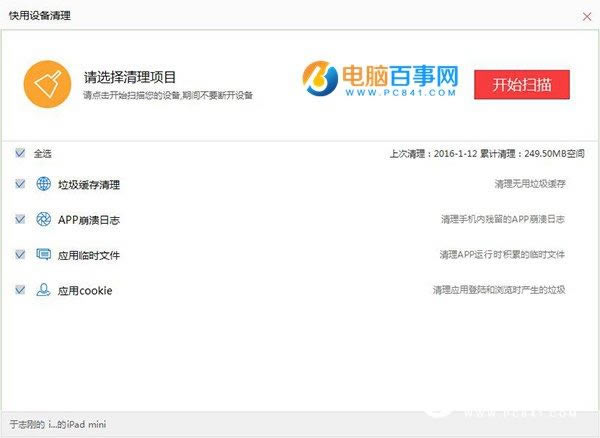The height and width of the screenshot is (438, 600).
Task: Disable the 应用临时文件 checkbox
Action: coord(20,255)
